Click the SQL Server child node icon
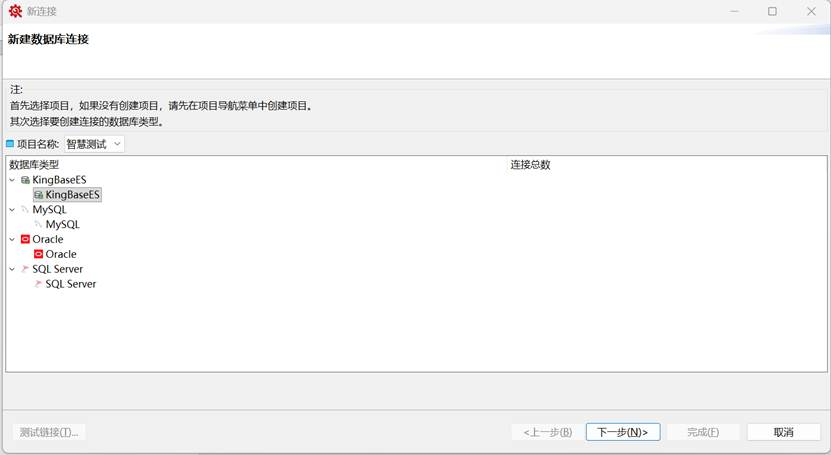Image resolution: width=831 pixels, height=455 pixels. tap(38, 284)
